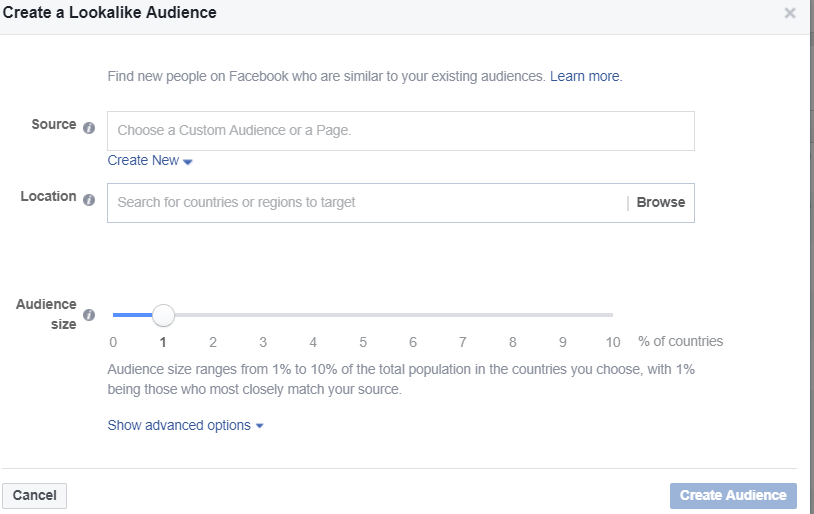
Task: Set audience size slider to 3
Action: click(263, 315)
